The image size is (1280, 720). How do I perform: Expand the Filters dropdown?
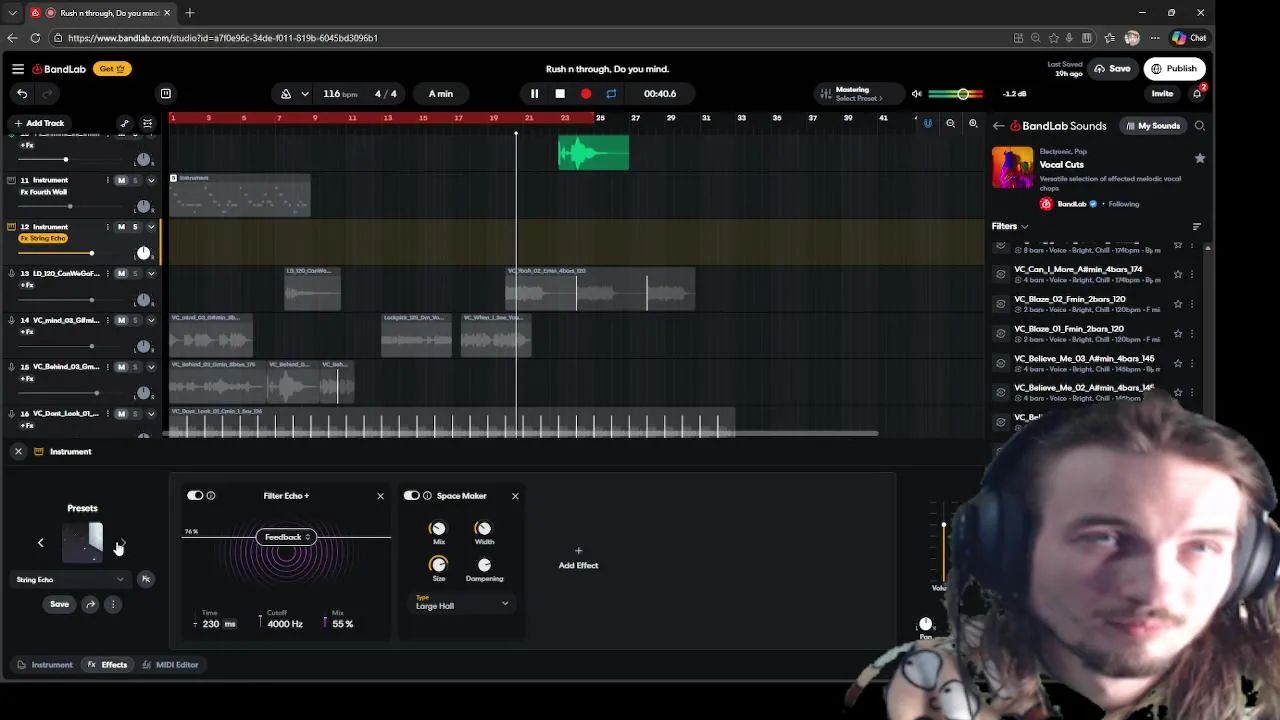click(1010, 227)
